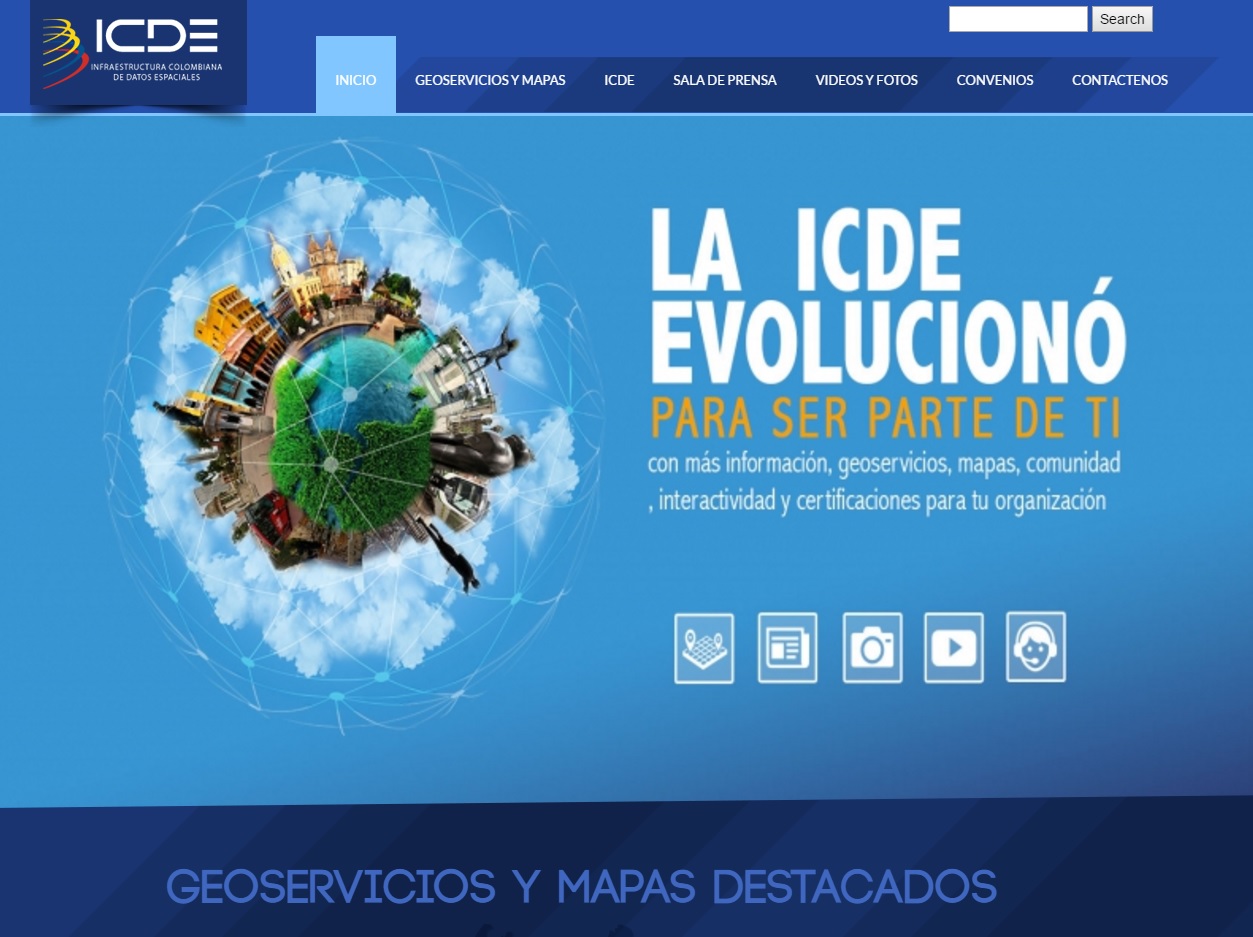Open the newspaper press icon in banner
Image resolution: width=1253 pixels, height=937 pixels.
(788, 648)
